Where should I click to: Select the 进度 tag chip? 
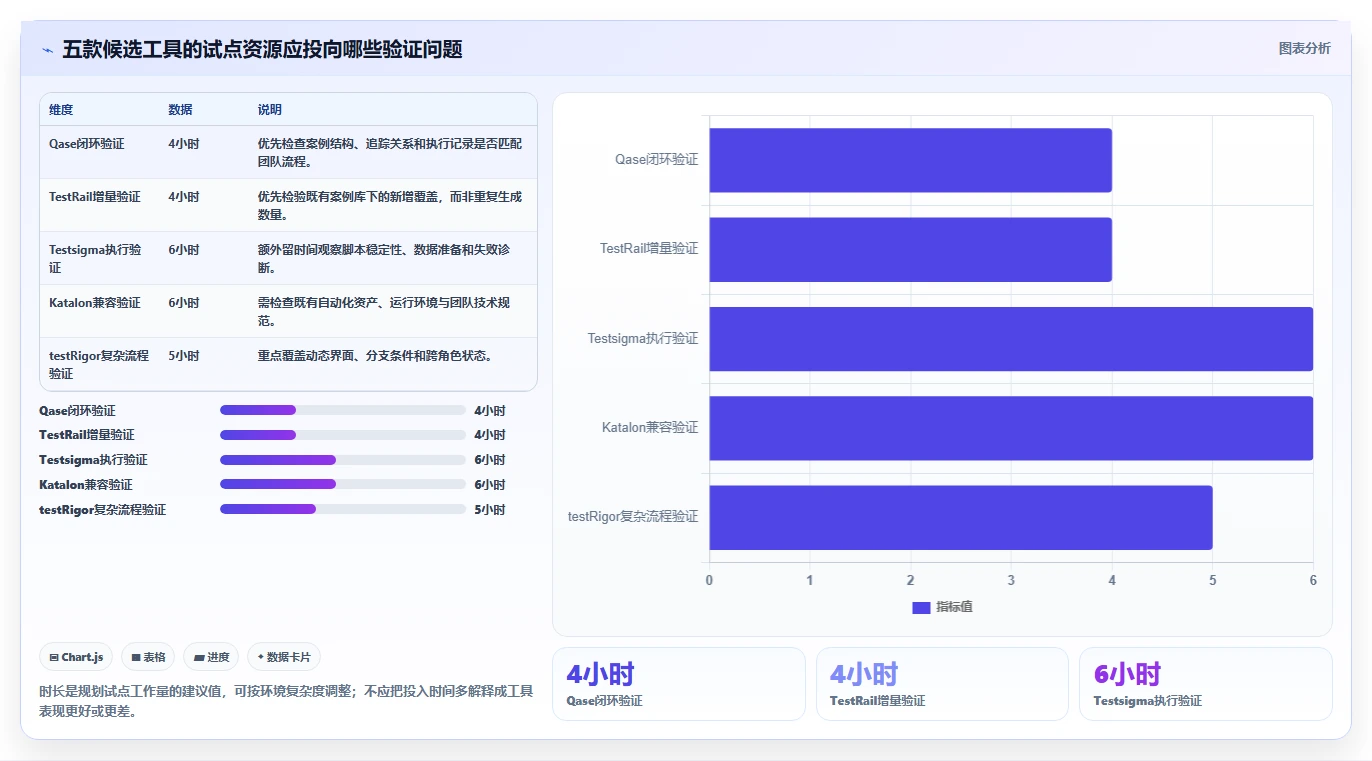(x=211, y=657)
